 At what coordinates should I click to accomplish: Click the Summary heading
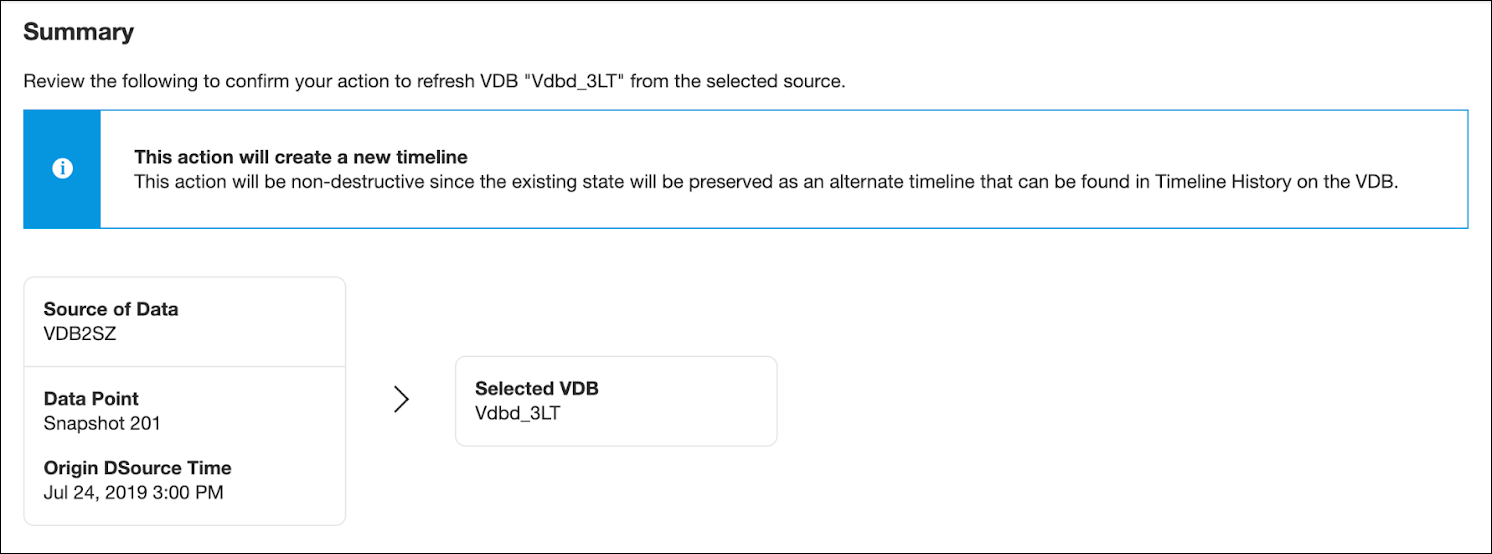pyautogui.click(x=78, y=32)
